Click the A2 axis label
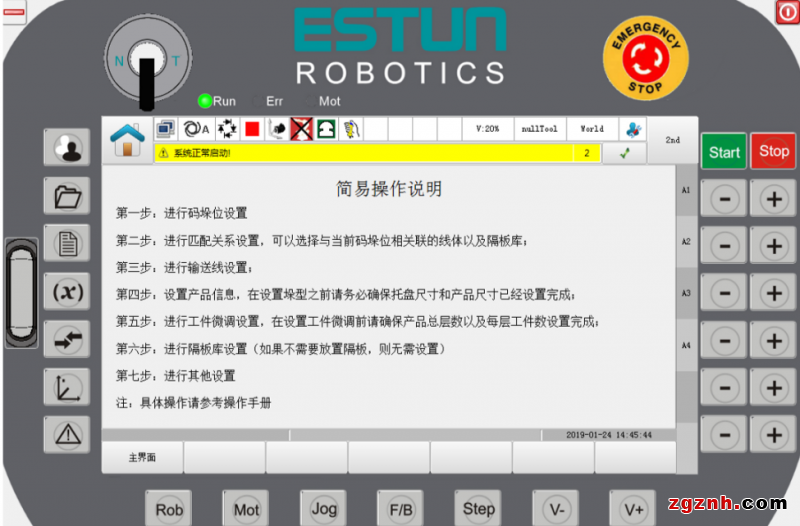Screen dimensions: 800x526 pos(686,241)
